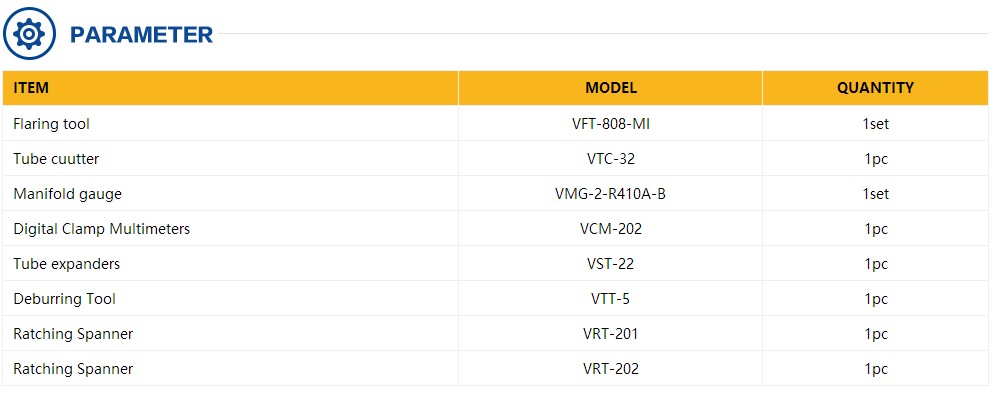This screenshot has width=1006, height=397.
Task: Click the VTC-32 model cell
Action: [x=611, y=158]
